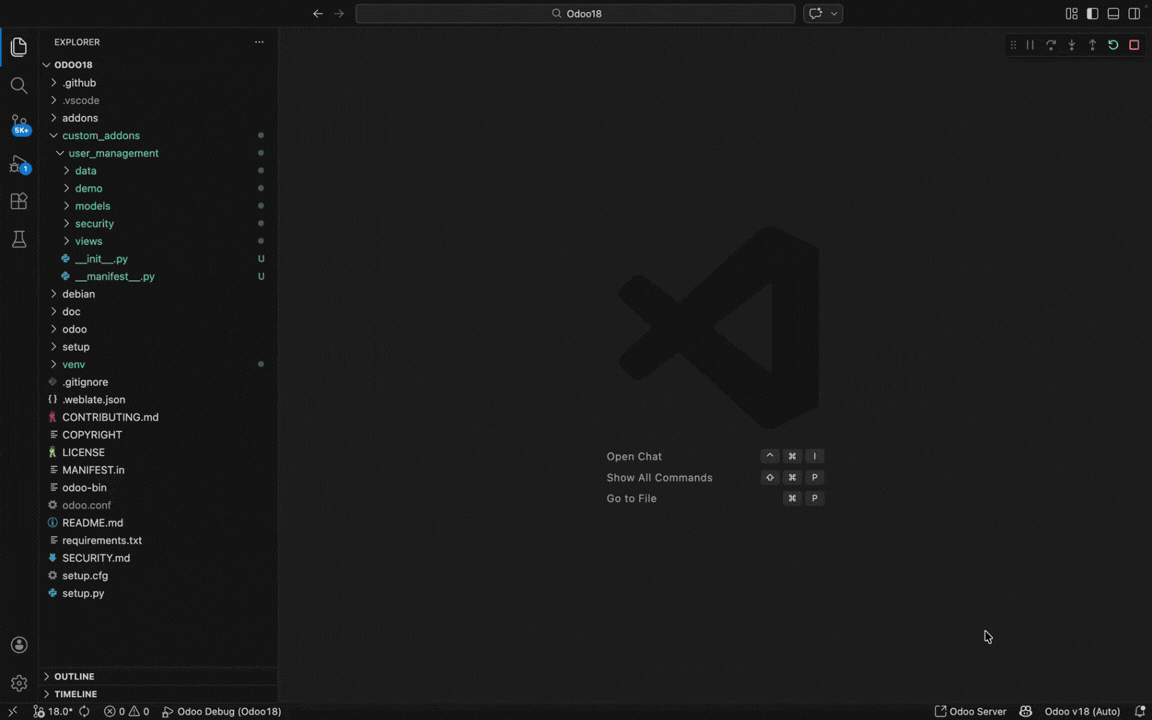Grab the debug toolbar drag handle
Viewport: 1152px width, 720px height.
1013,46
